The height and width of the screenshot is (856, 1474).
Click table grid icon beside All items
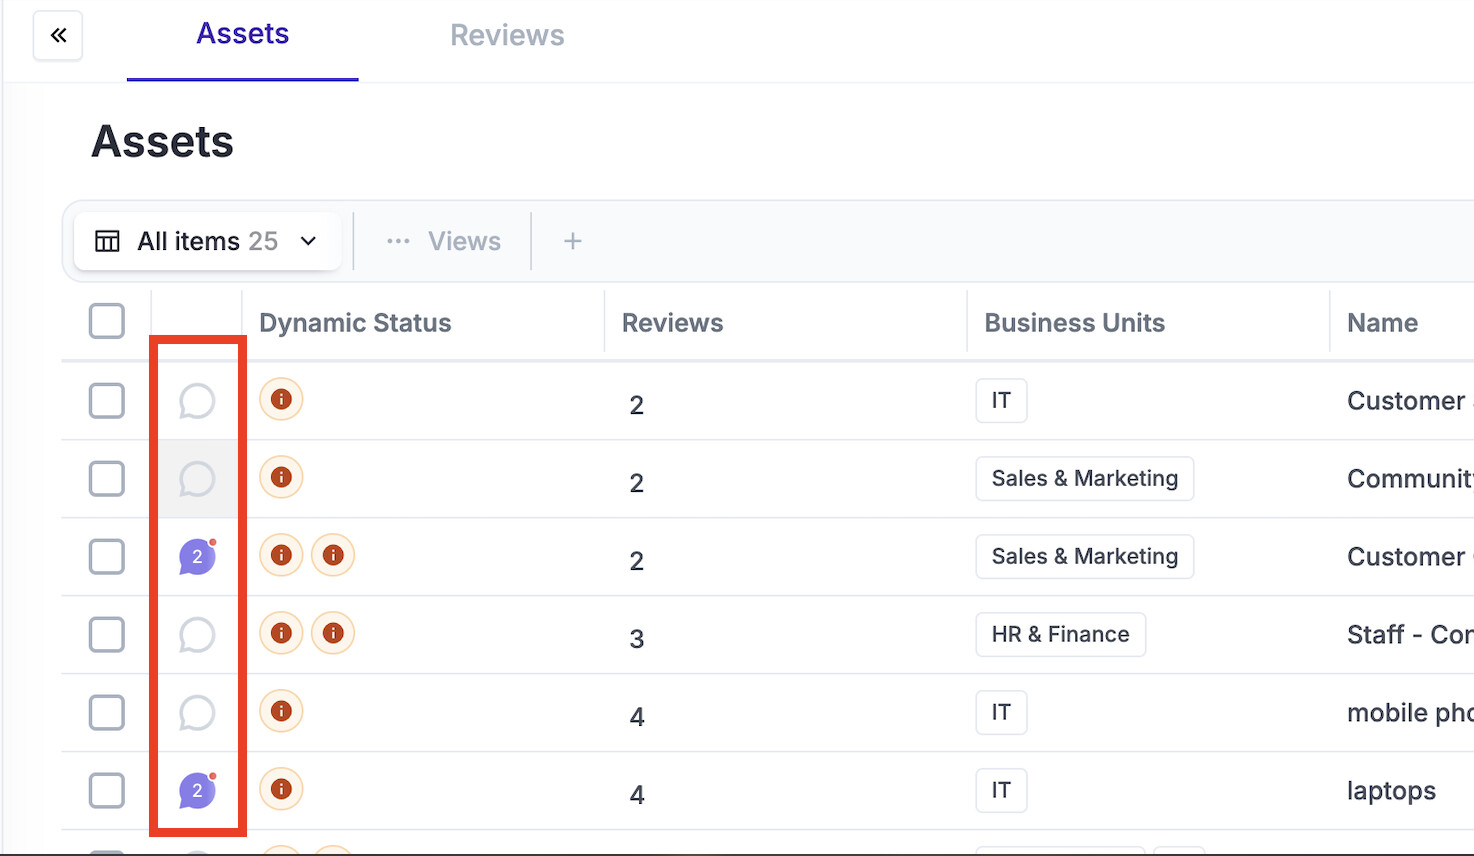(107, 241)
